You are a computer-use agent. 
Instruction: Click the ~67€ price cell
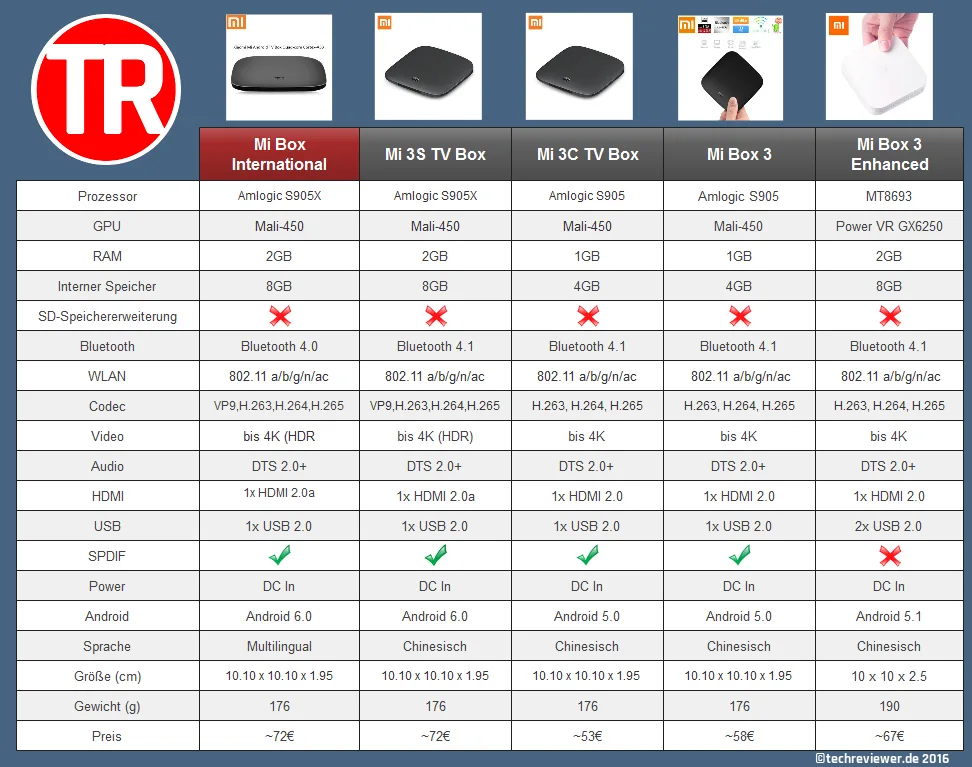[x=889, y=736]
